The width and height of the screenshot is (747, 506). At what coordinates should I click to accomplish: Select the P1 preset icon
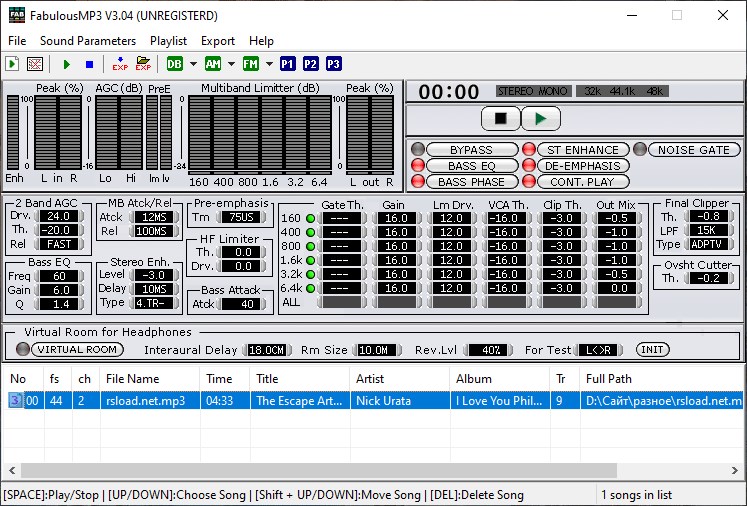288,64
